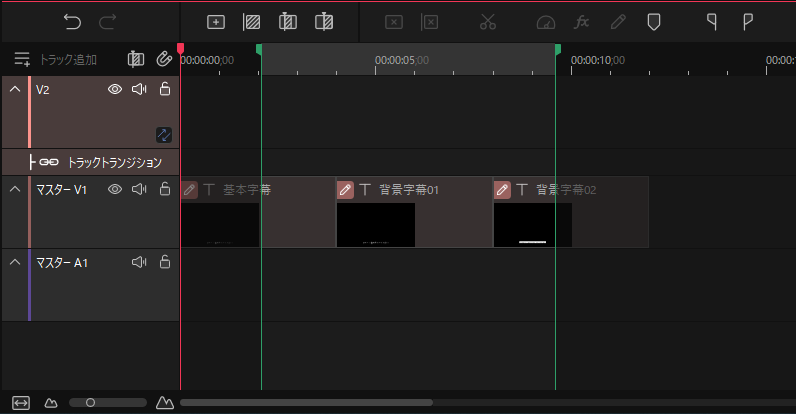796x414 pixels.
Task: Click the undo arrow in the toolbar
Action: tap(72, 21)
